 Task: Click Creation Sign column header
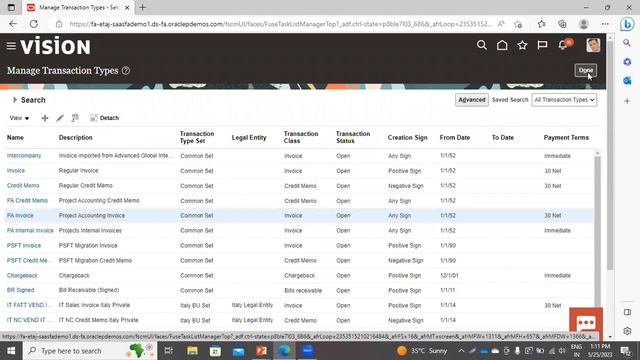(x=407, y=138)
